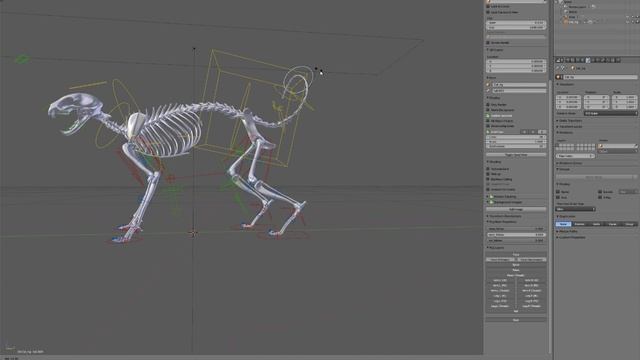Toggle Relationship Lines checkbox
The image size is (640, 360).
click(488, 126)
